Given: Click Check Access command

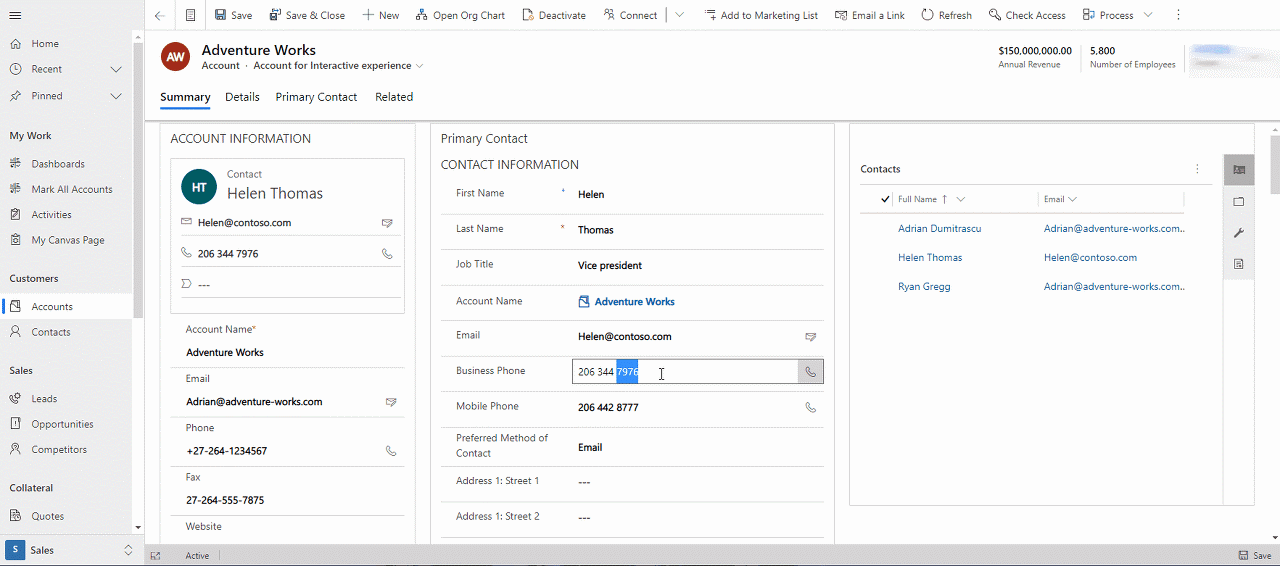Looking at the screenshot, I should (x=1027, y=15).
